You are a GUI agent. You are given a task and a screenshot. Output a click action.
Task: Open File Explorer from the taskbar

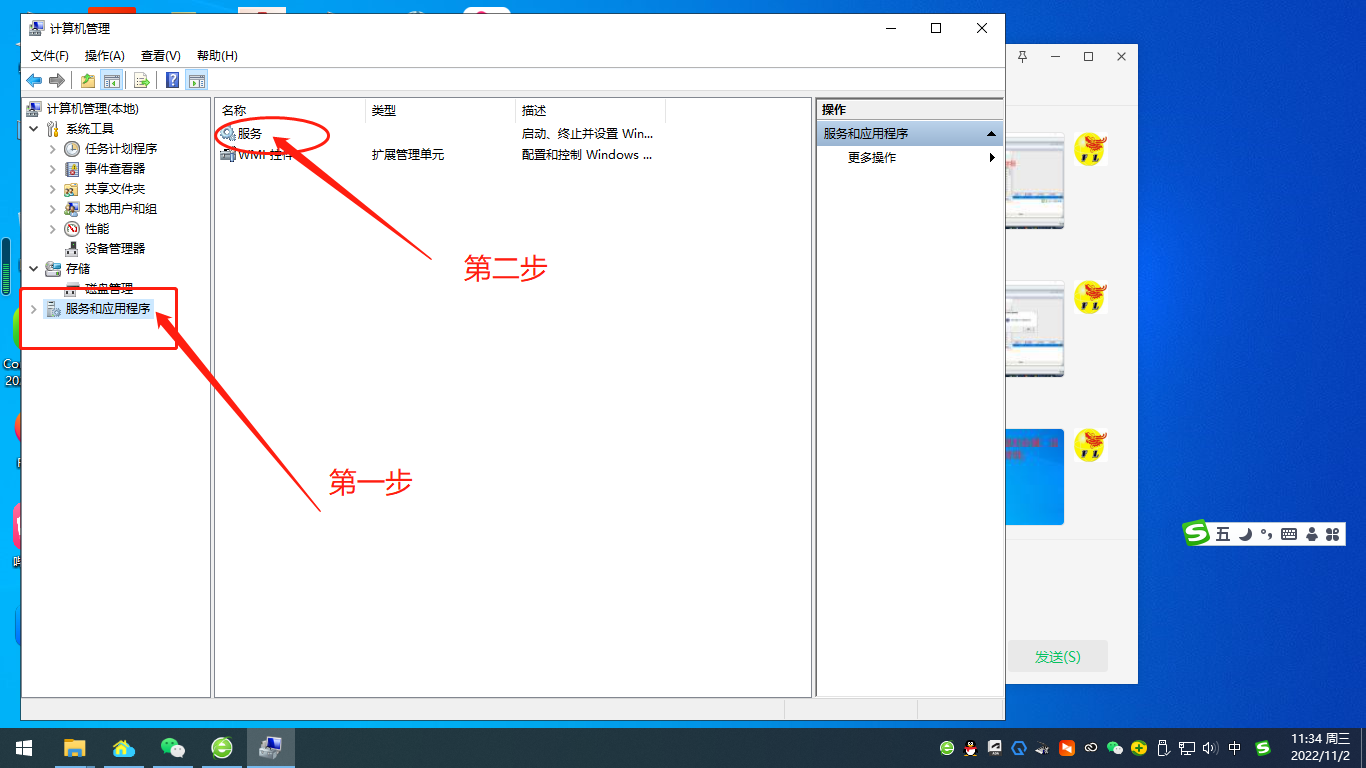click(75, 748)
